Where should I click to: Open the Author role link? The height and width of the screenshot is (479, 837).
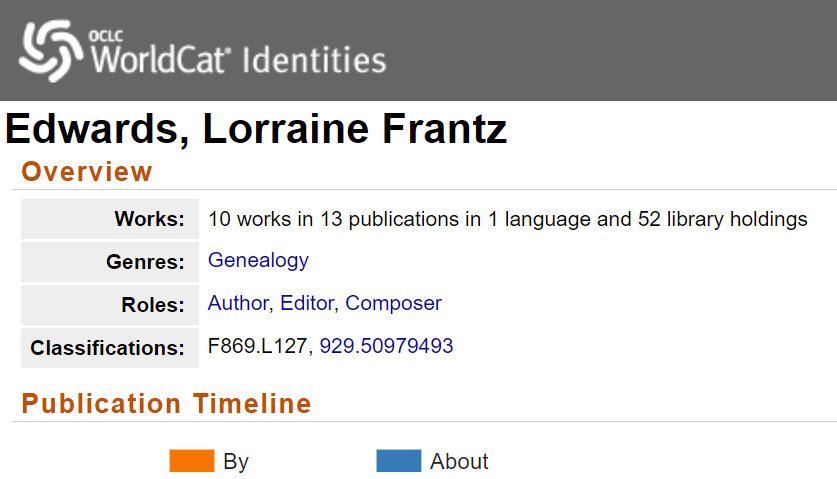click(x=237, y=303)
